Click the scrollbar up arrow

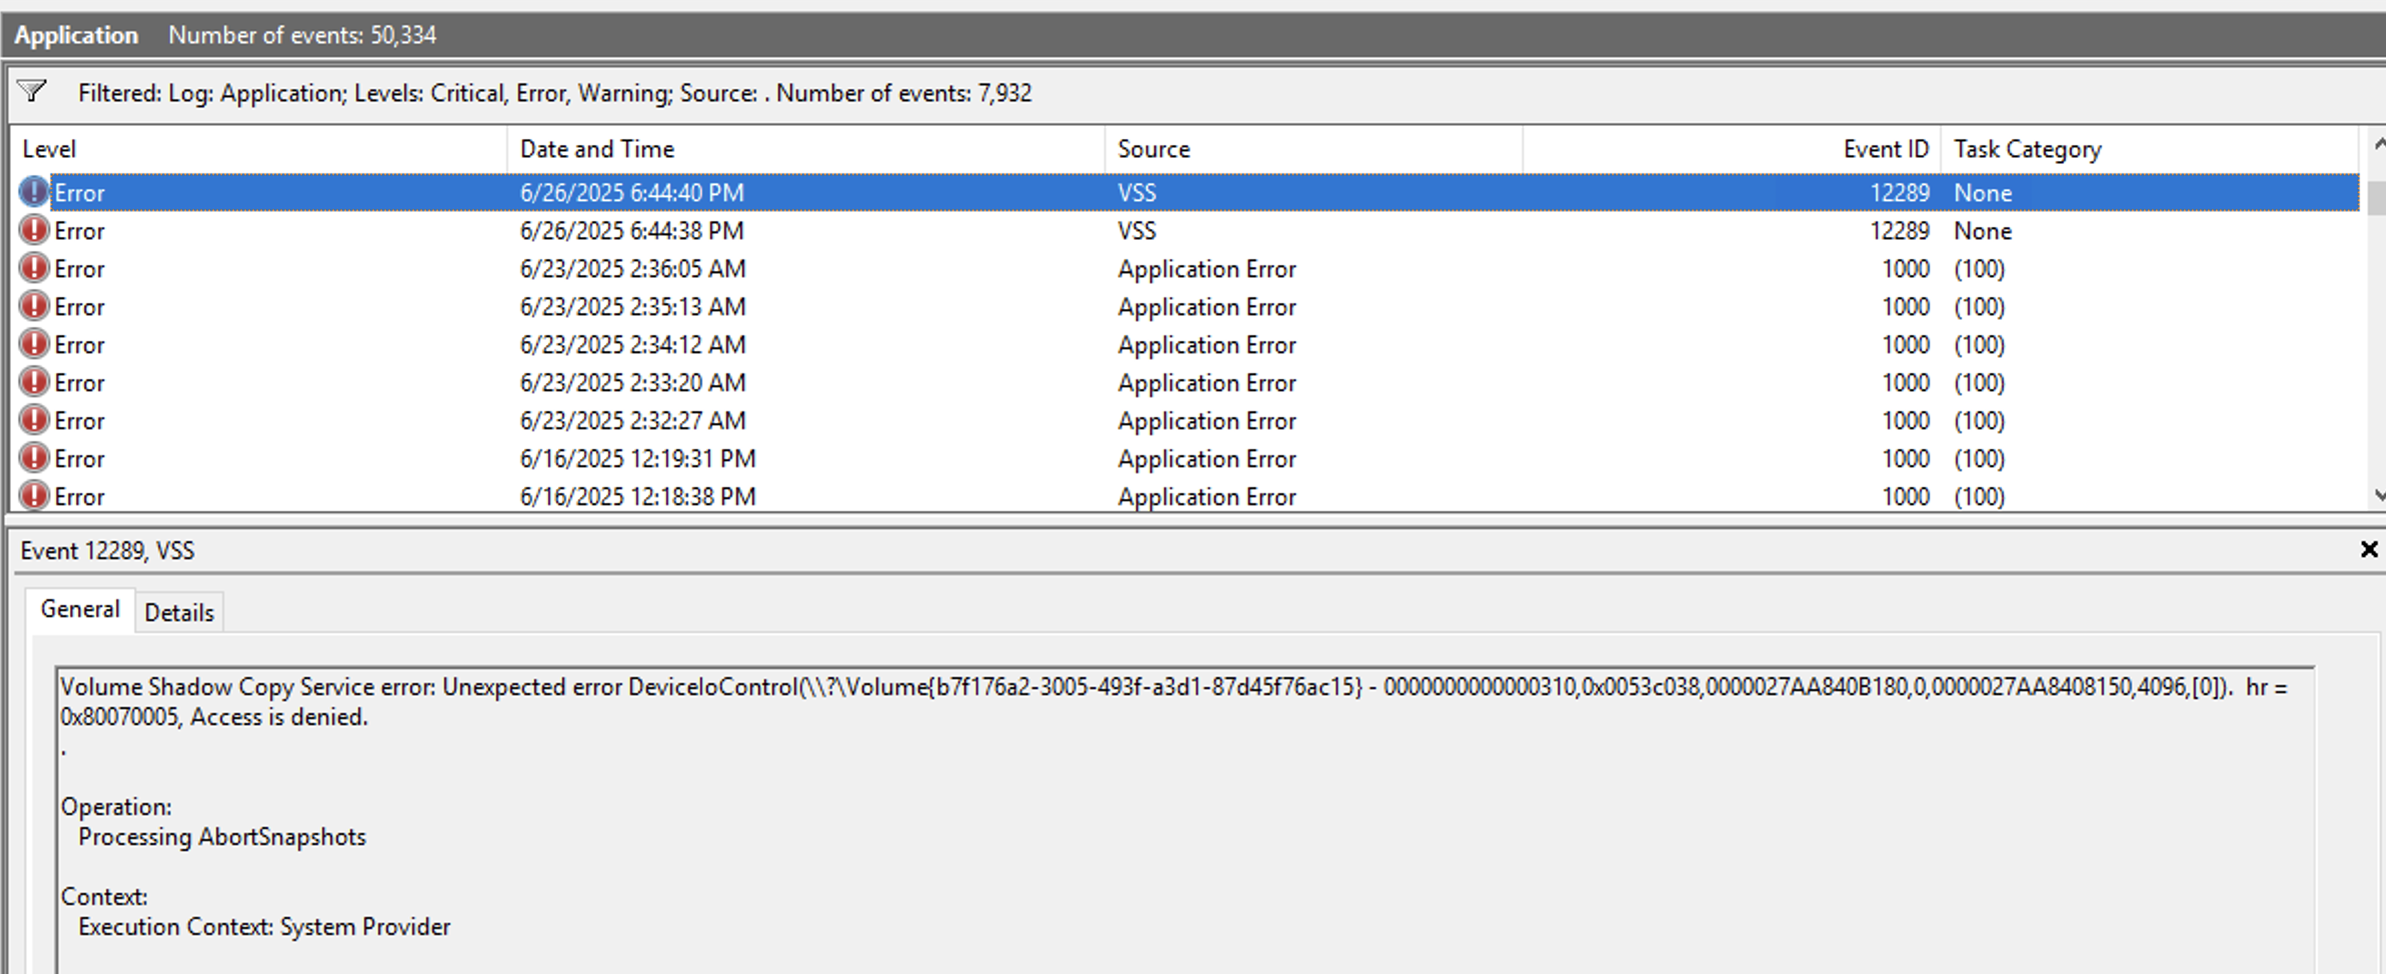coord(2375,143)
